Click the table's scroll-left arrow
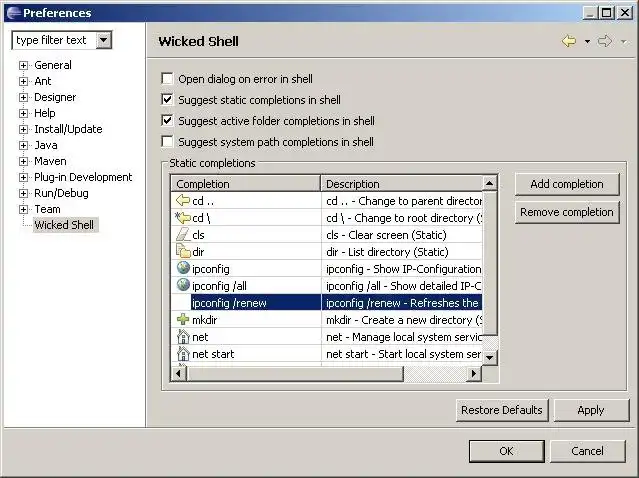The width and height of the screenshot is (639, 478). (x=178, y=373)
